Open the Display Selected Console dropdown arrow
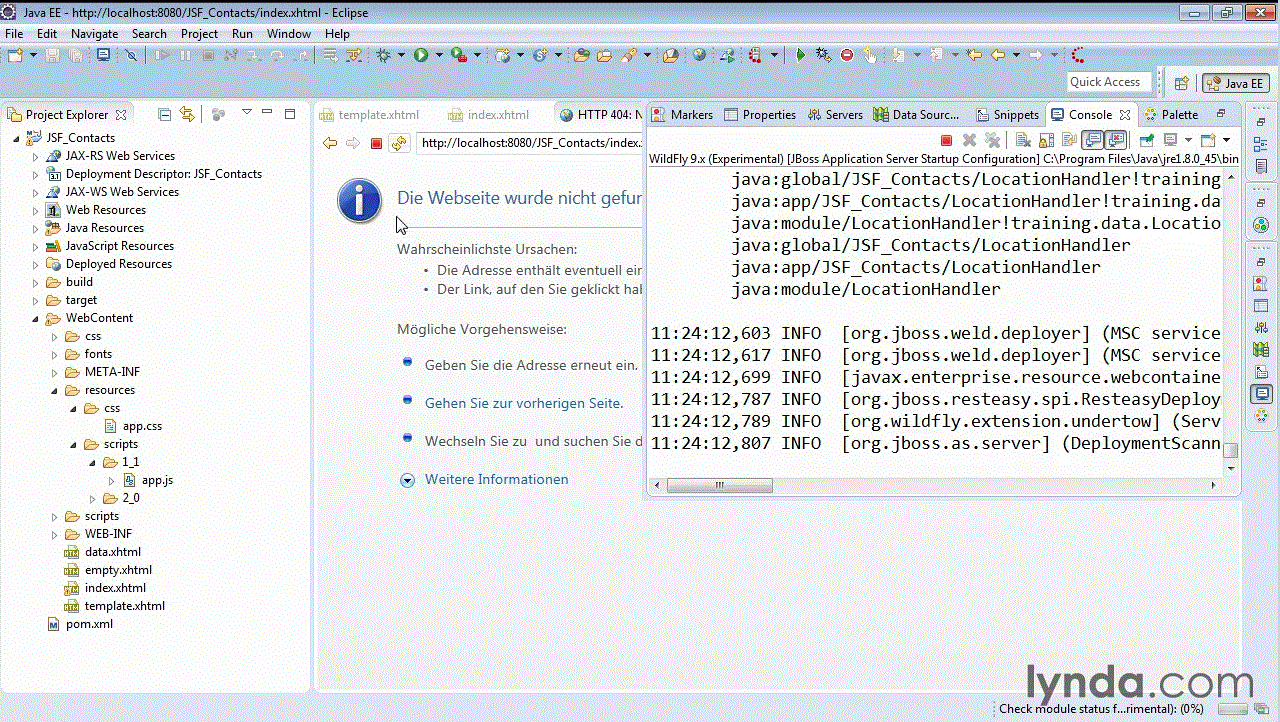Viewport: 1280px width, 722px height. [1189, 141]
